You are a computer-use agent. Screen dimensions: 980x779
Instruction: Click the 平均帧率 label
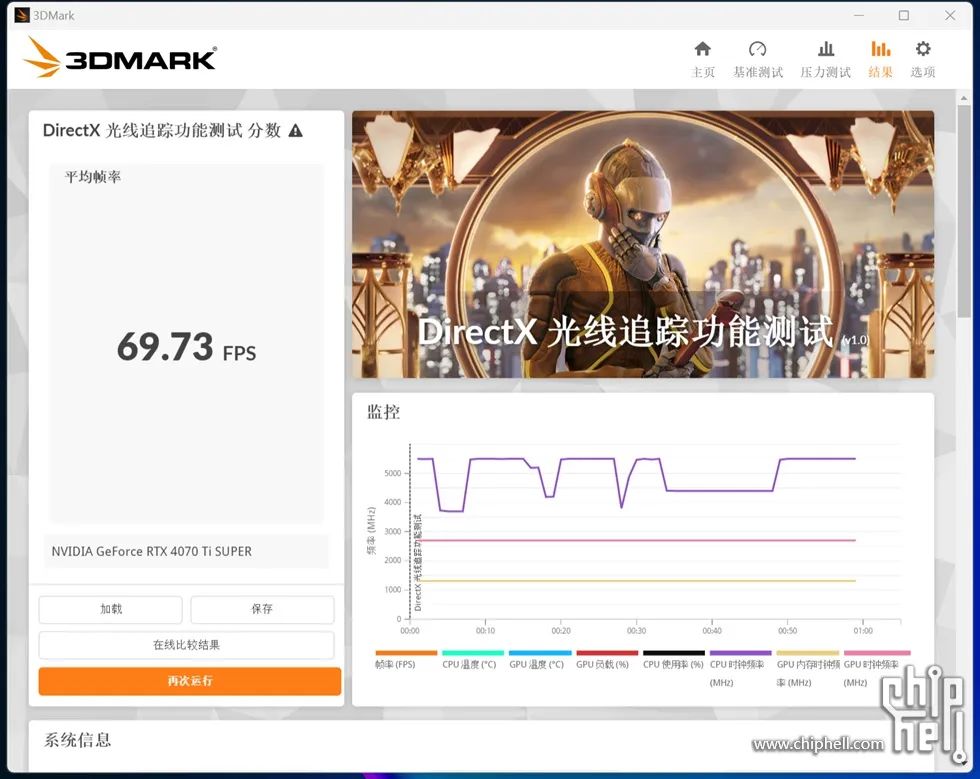tap(92, 177)
